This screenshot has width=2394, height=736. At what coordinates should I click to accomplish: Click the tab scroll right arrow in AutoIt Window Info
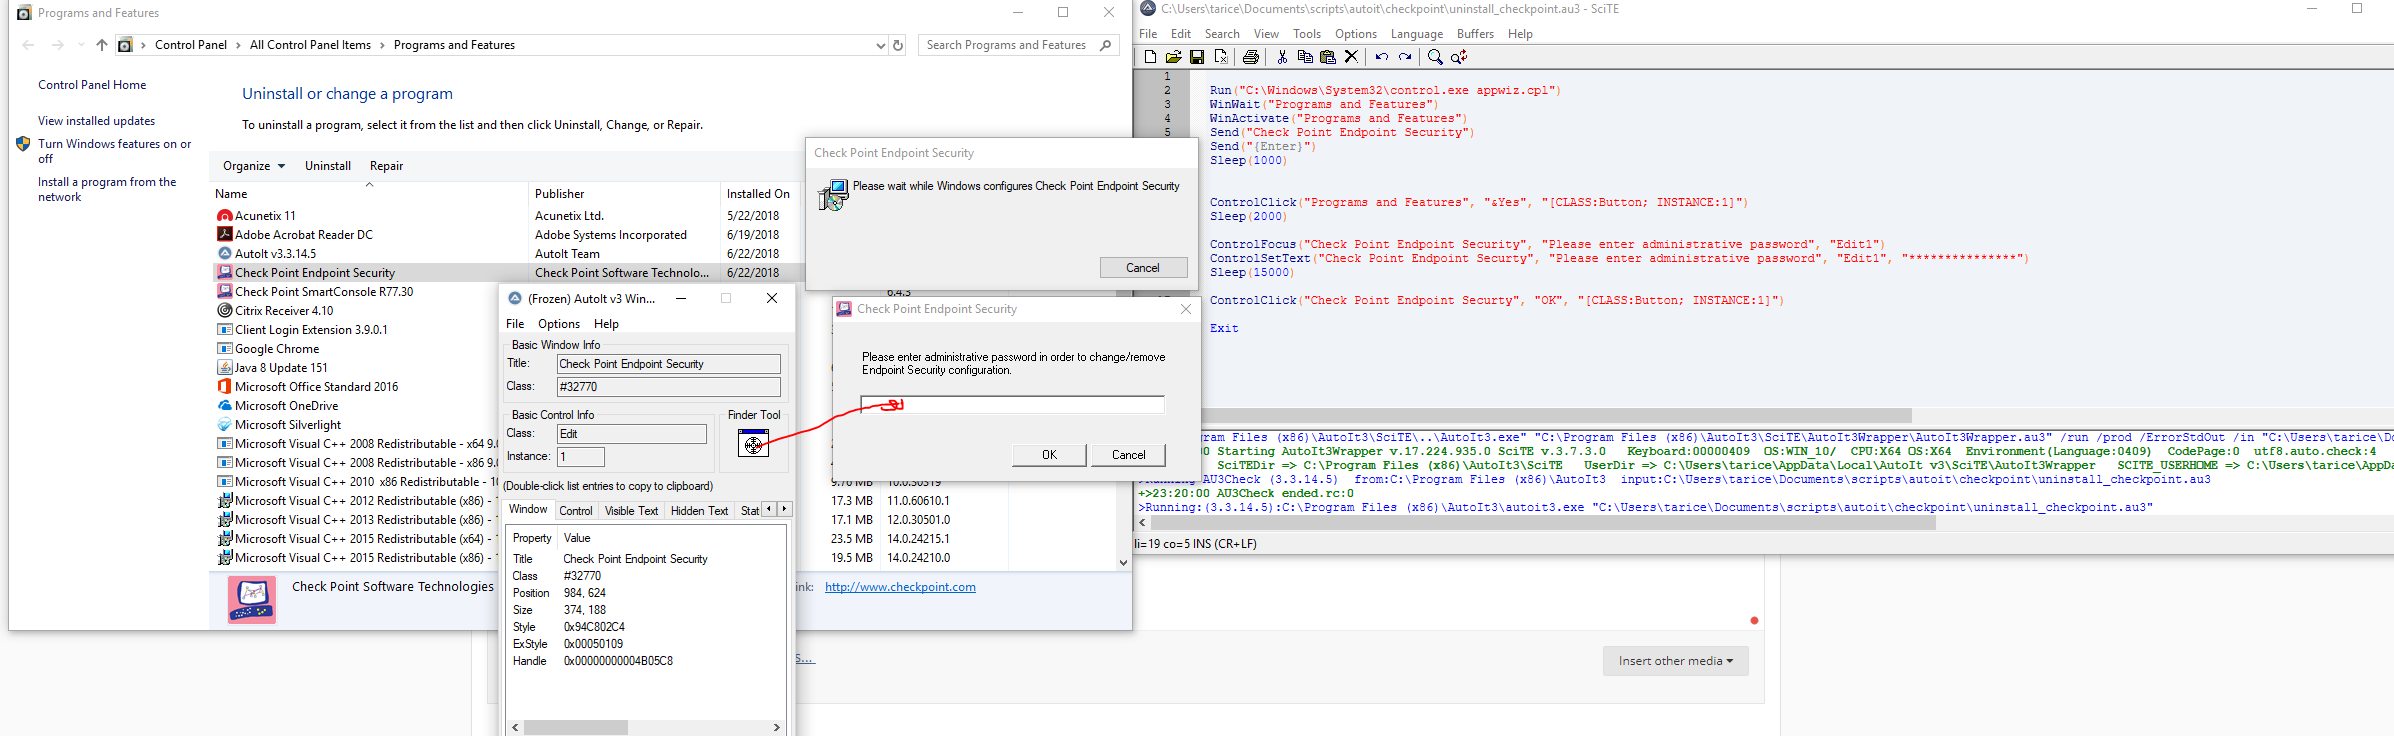tap(784, 509)
